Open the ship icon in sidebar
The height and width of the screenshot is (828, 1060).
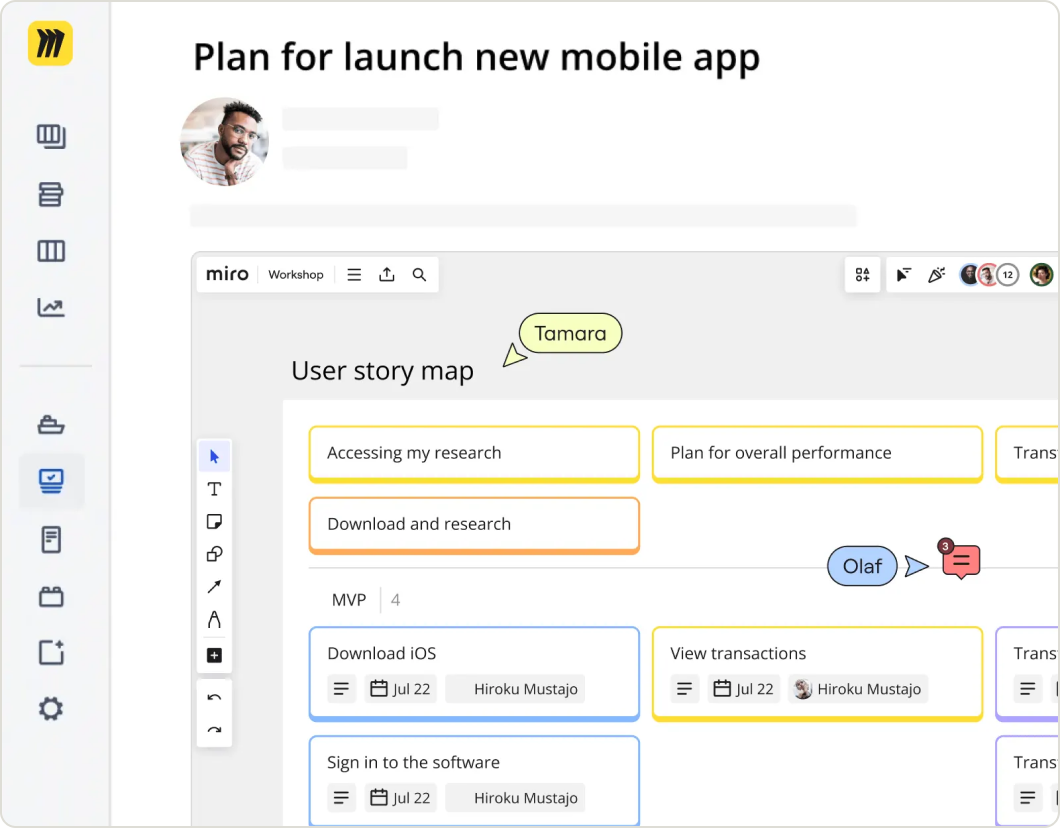pyautogui.click(x=51, y=425)
